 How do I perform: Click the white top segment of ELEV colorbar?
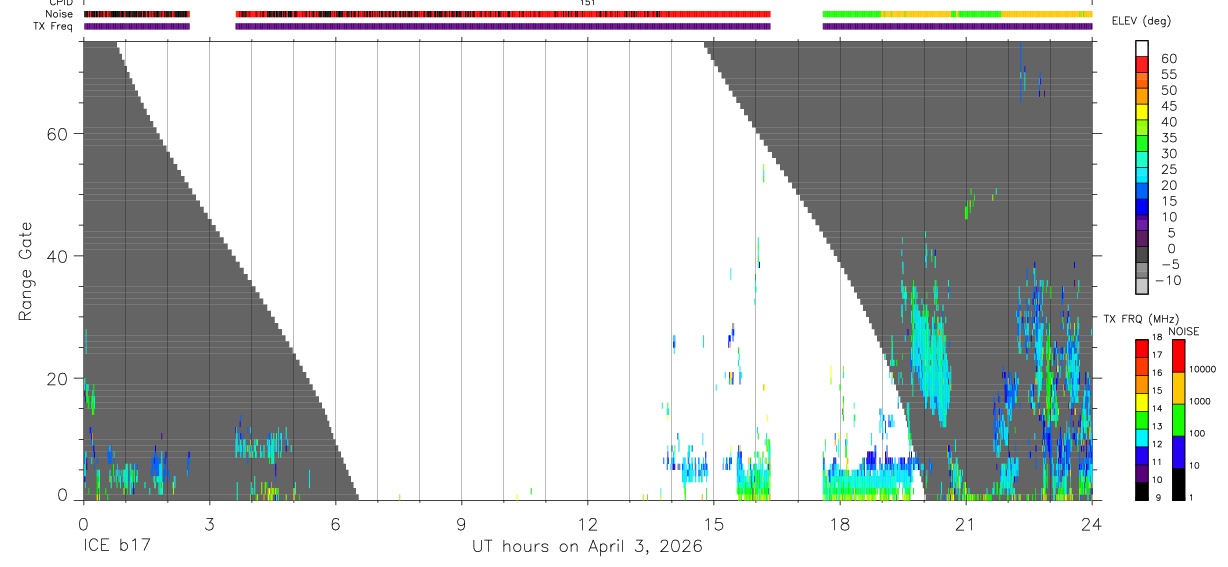1142,49
